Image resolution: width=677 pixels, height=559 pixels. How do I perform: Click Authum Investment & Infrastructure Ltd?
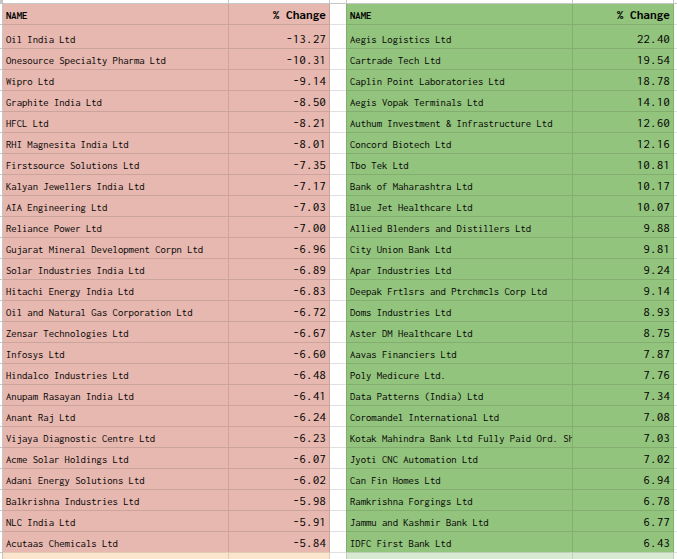pos(459,124)
